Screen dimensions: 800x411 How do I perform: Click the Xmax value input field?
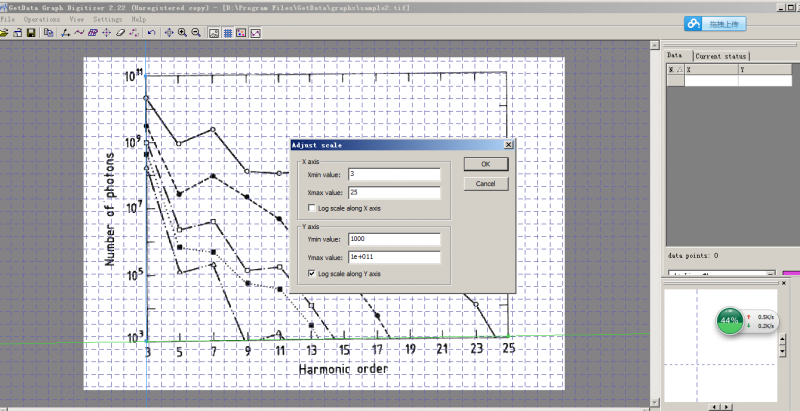[x=394, y=193]
